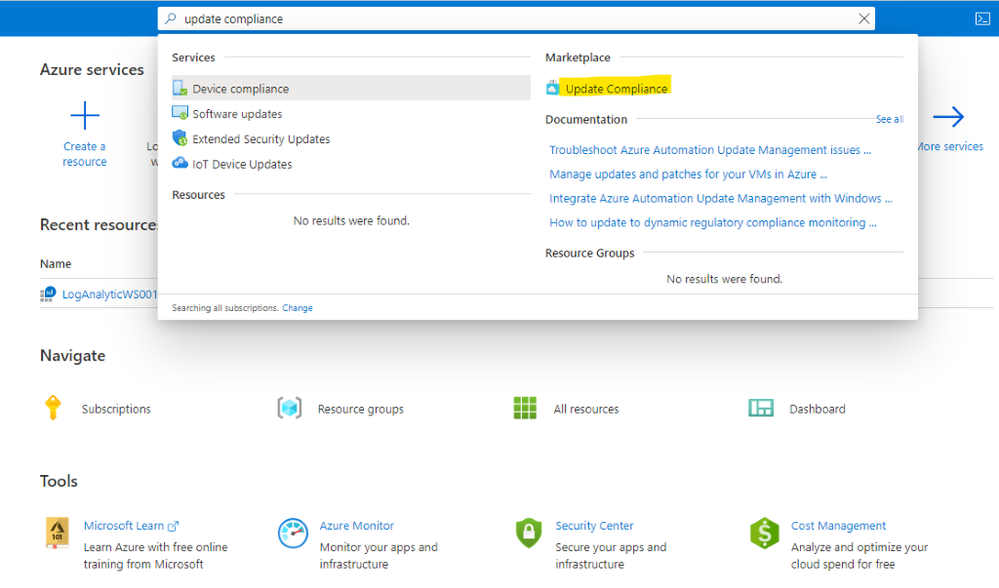
Task: Open Update Compliance marketplace result
Action: pos(616,89)
